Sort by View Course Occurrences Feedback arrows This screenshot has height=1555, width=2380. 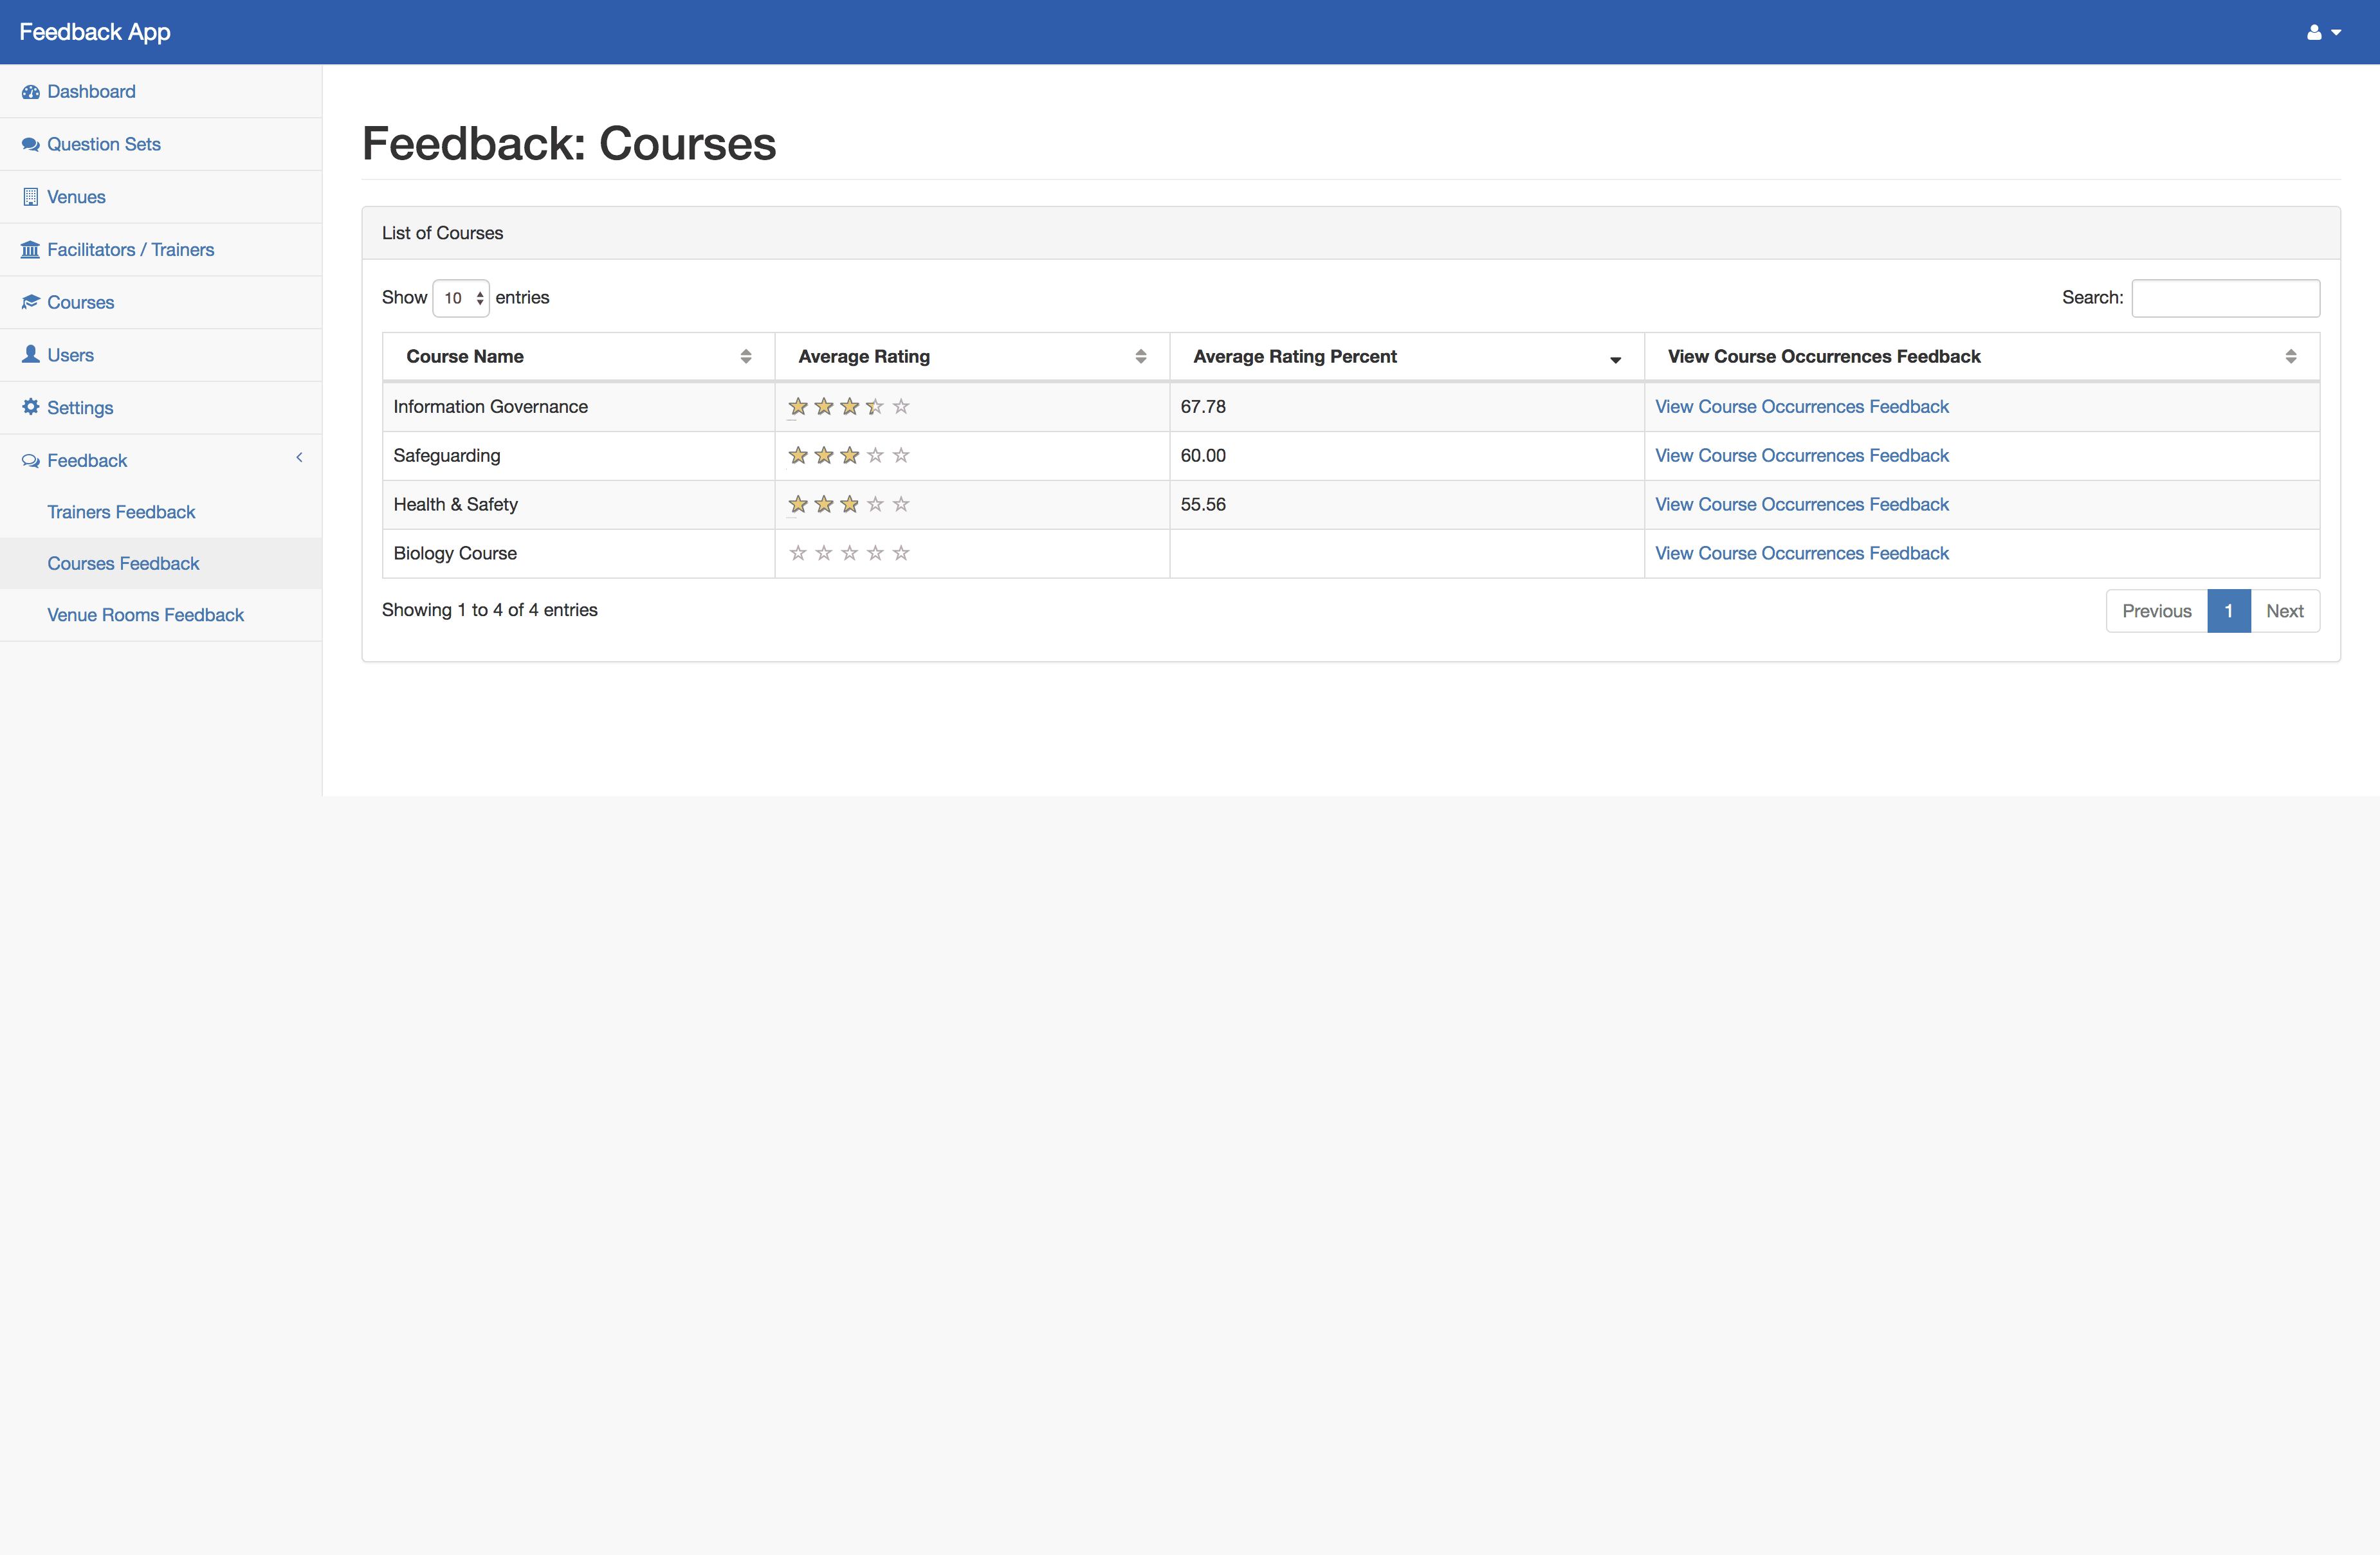coord(2291,357)
